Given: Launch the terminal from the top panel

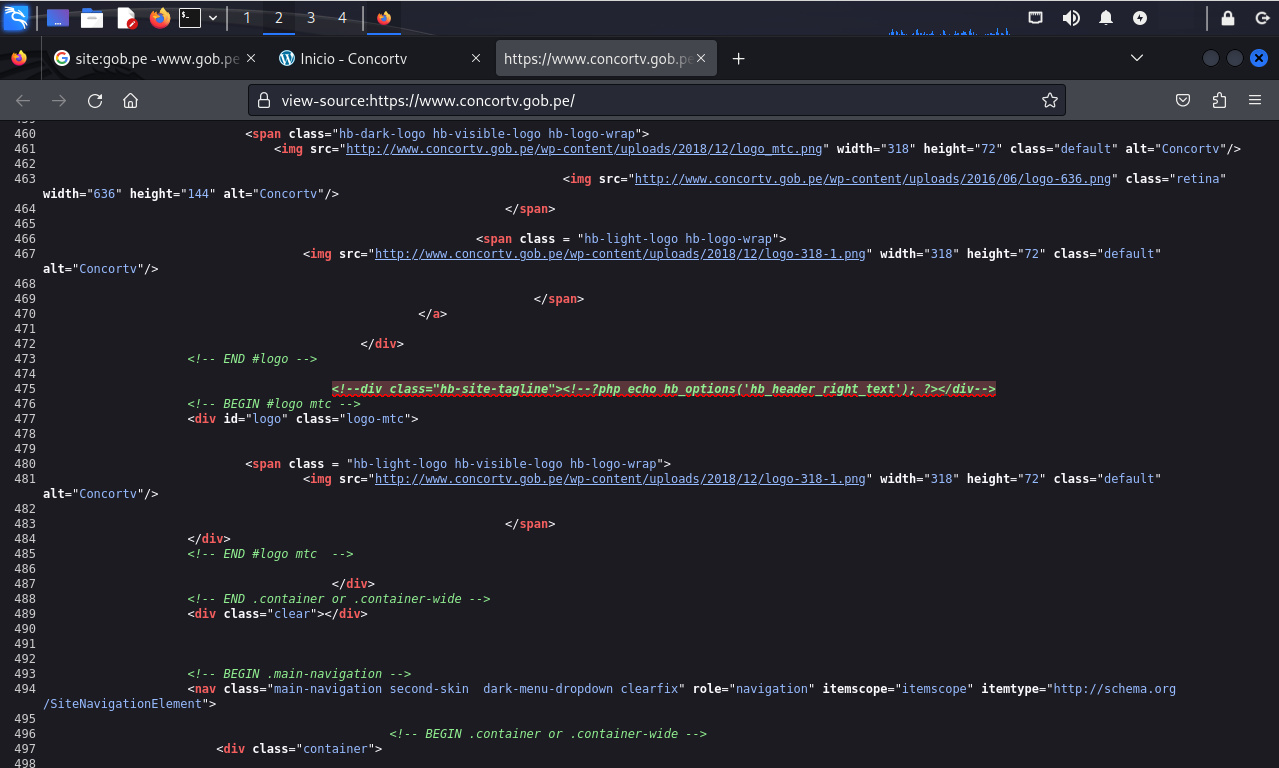Looking at the screenshot, I should click(x=189, y=18).
